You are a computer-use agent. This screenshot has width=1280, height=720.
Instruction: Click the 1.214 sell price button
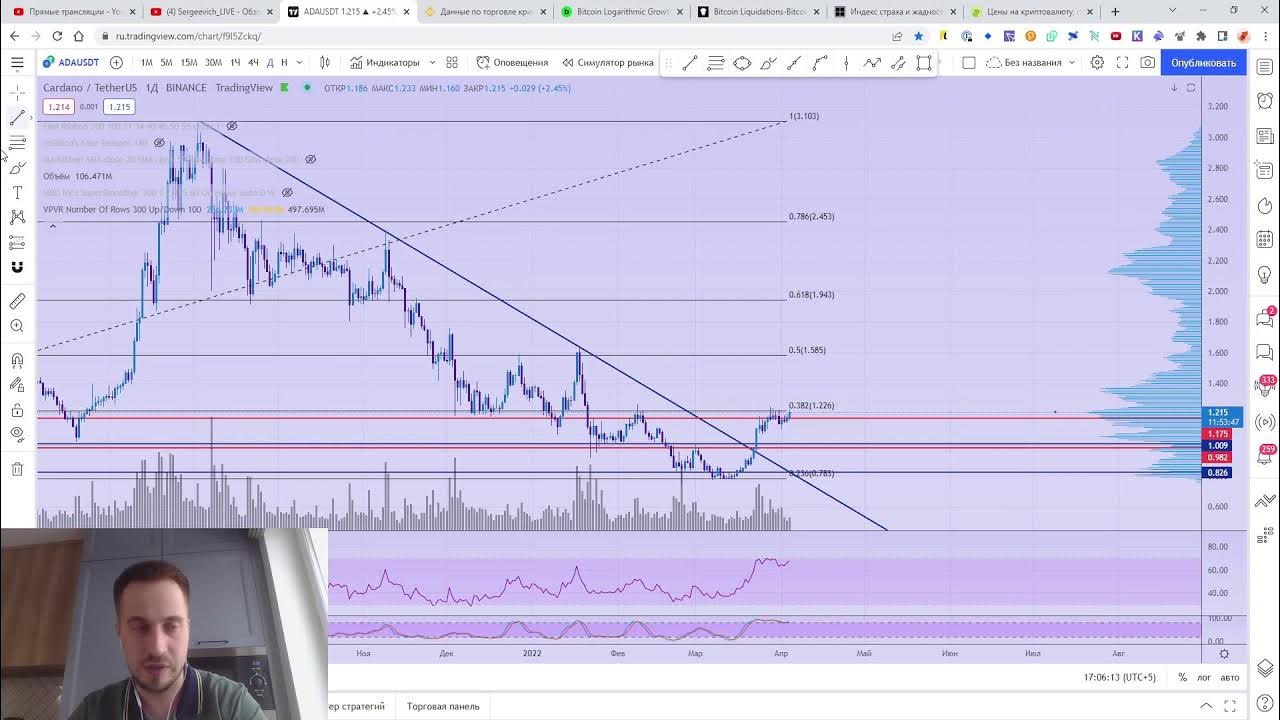coord(58,107)
